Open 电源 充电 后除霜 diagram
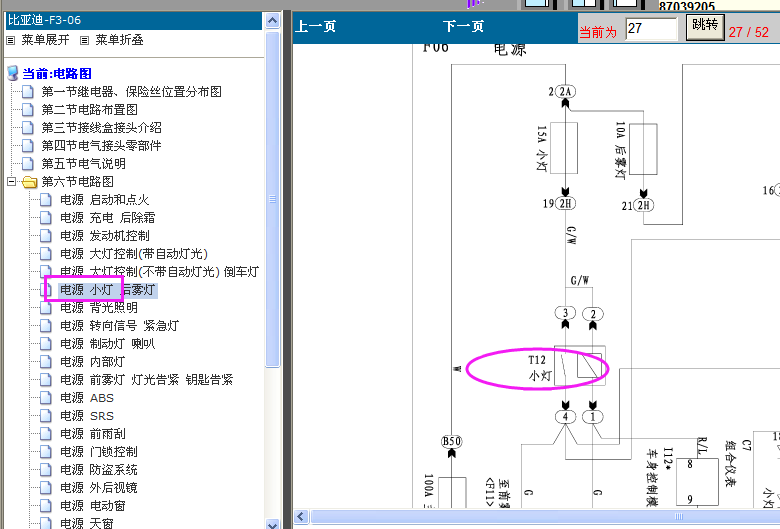Screen dimensions: 780x529 (107, 217)
